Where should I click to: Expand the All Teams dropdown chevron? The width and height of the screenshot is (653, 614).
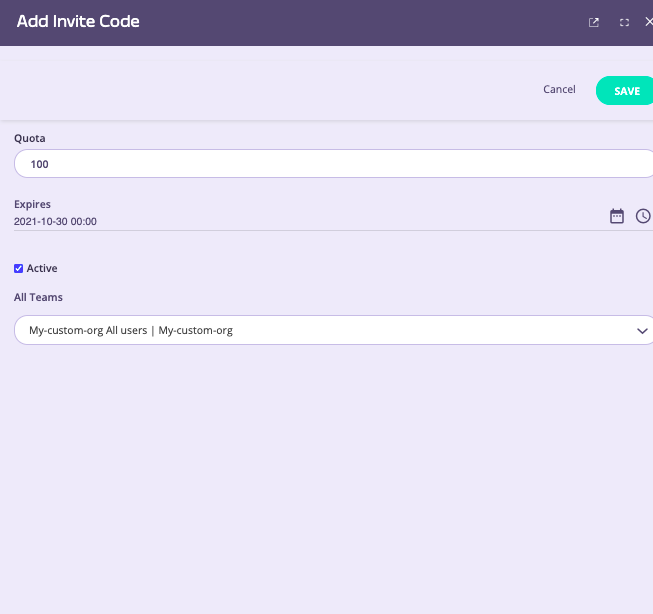click(x=642, y=330)
